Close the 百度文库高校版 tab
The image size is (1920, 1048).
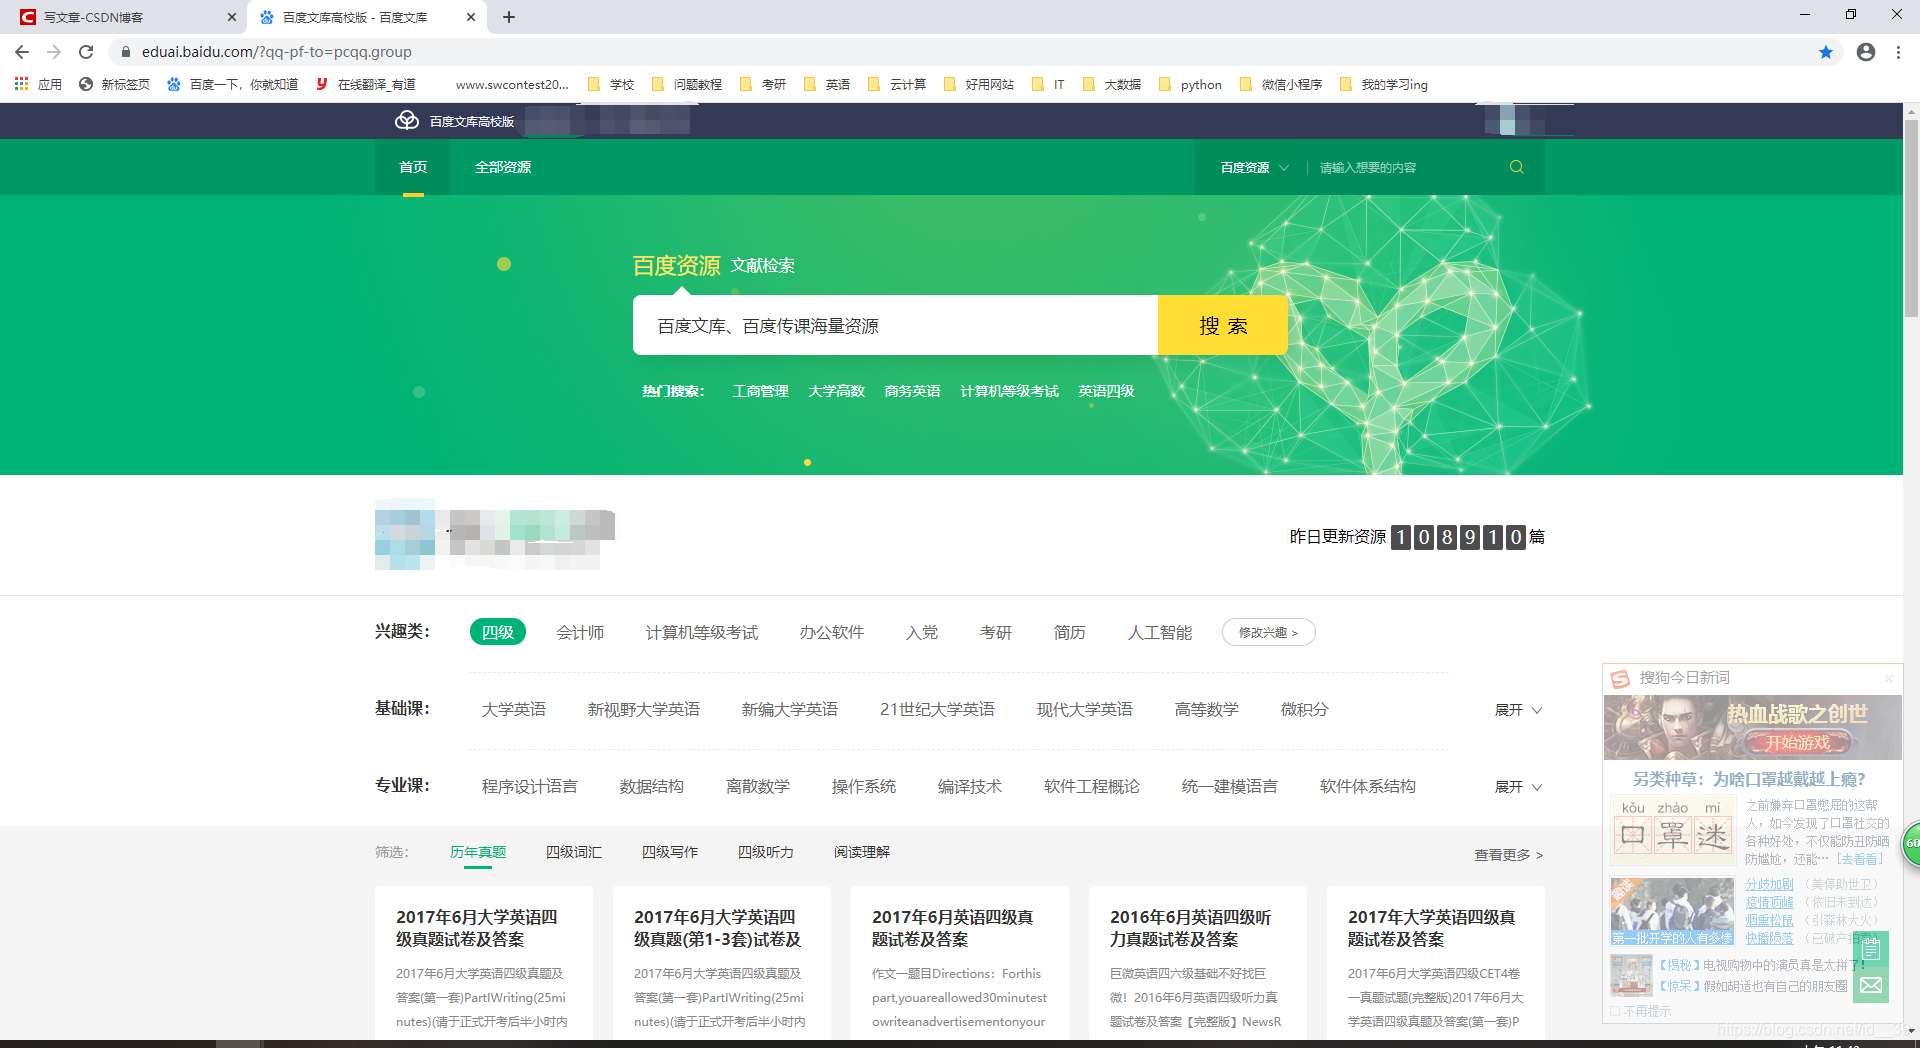coord(472,17)
